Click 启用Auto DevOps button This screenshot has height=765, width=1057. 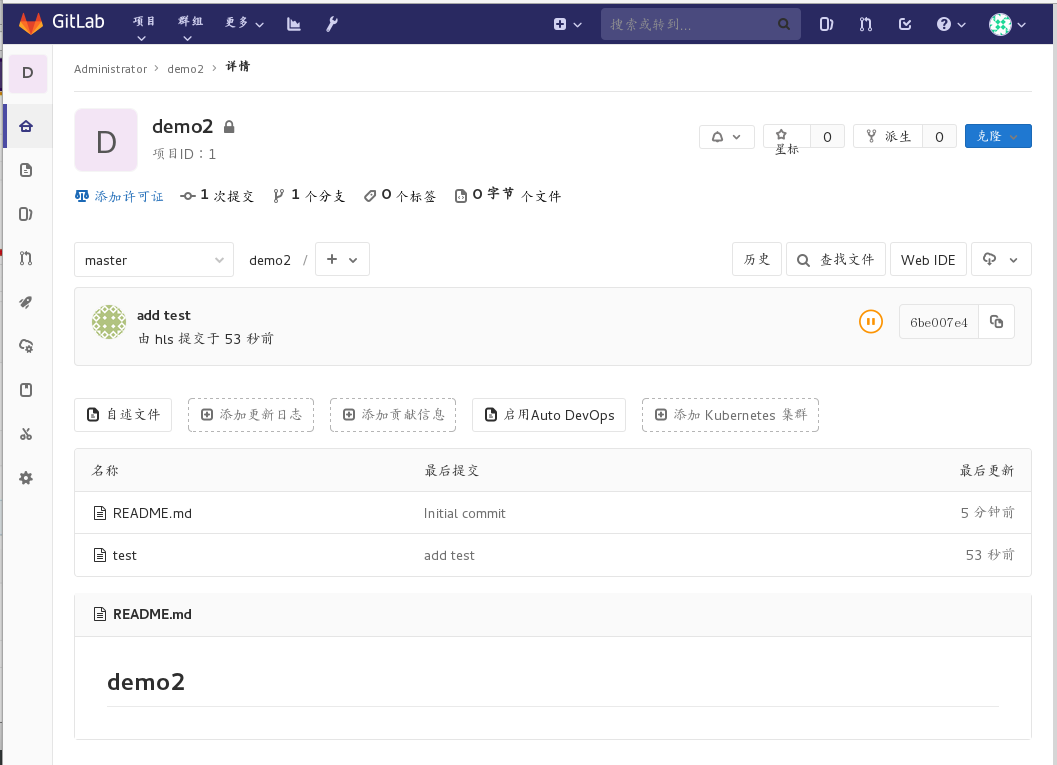549,415
